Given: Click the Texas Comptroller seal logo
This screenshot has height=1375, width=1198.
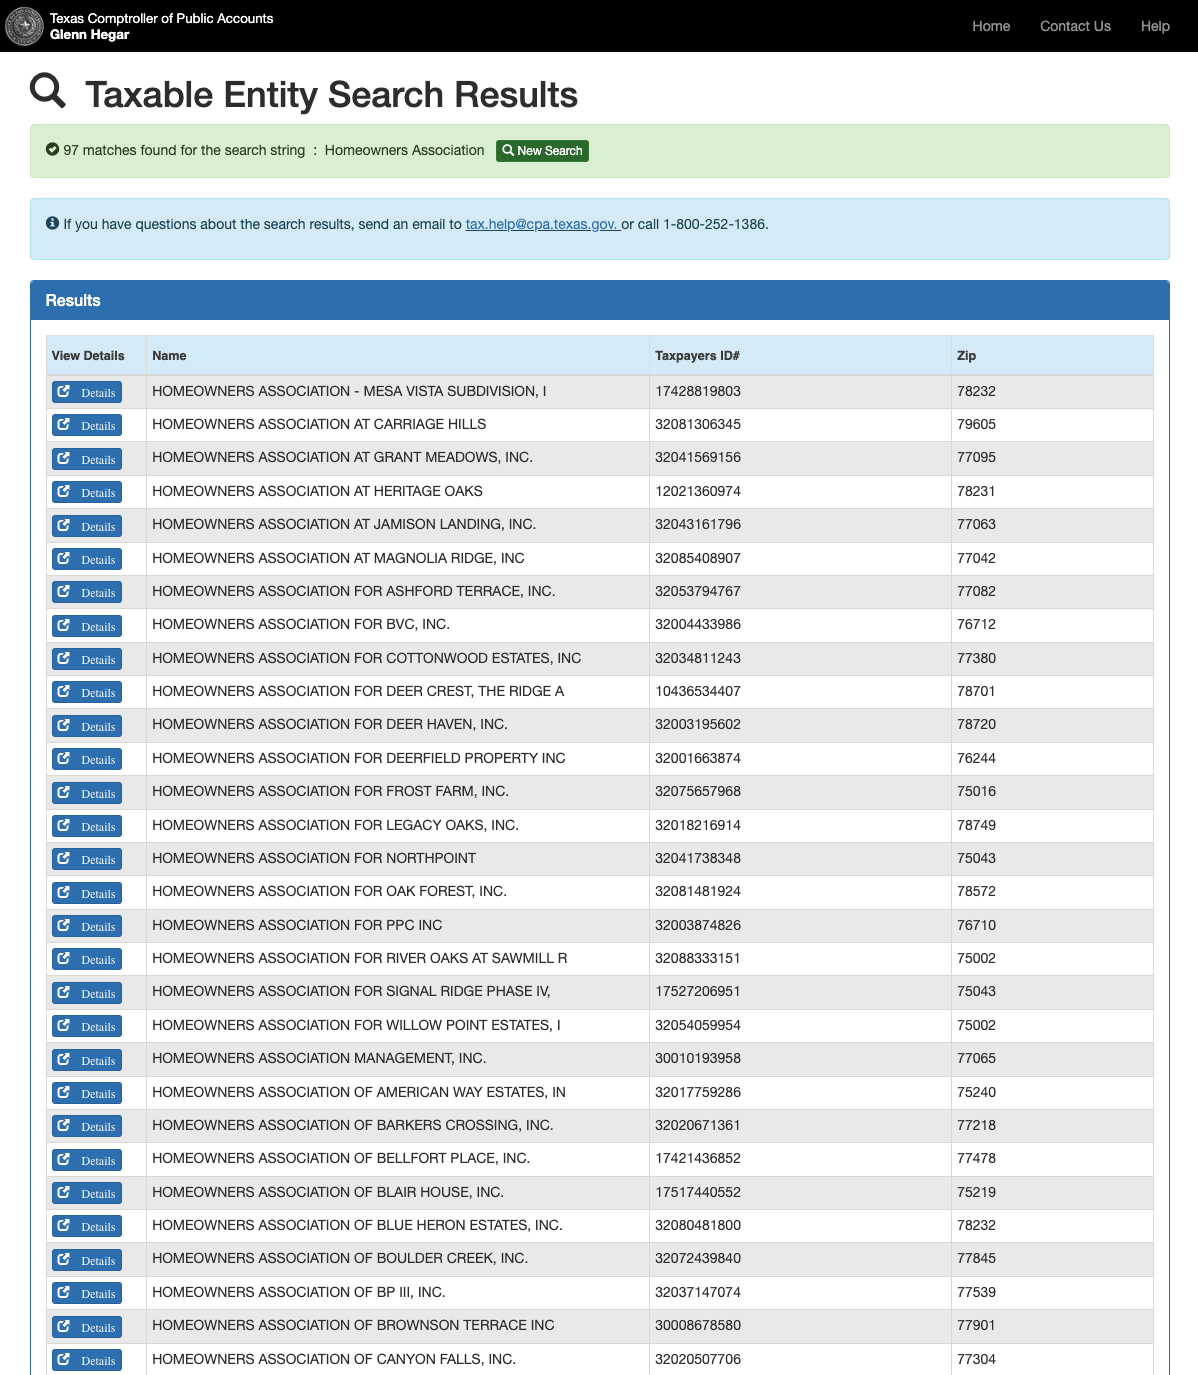Looking at the screenshot, I should [24, 26].
